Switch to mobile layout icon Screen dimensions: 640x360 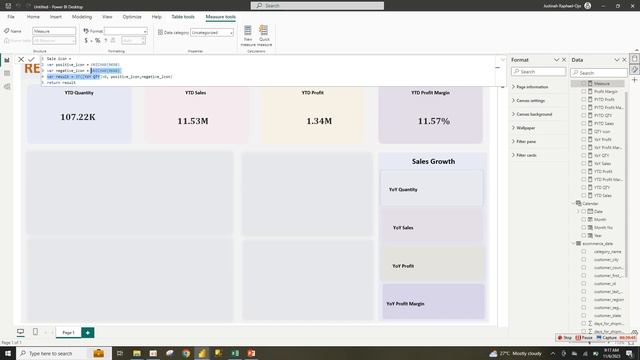36,332
